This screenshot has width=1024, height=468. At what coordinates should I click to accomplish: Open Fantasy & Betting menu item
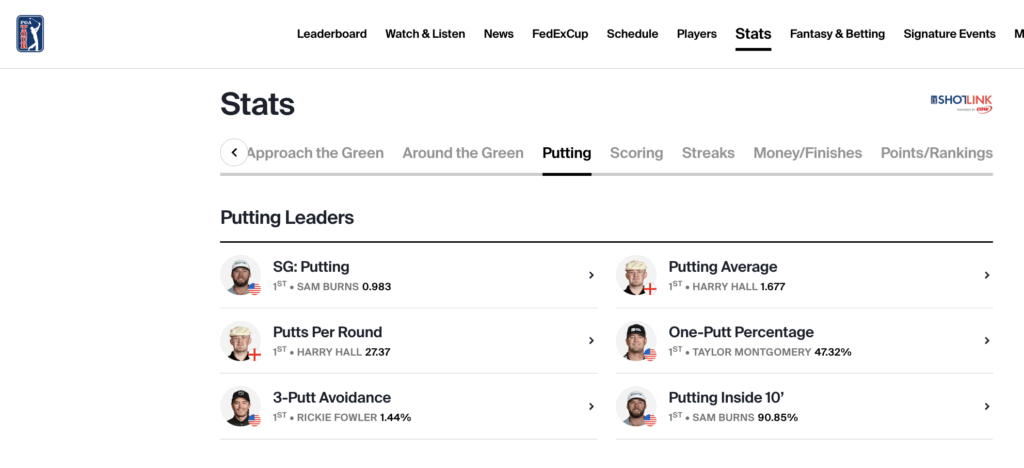point(837,34)
